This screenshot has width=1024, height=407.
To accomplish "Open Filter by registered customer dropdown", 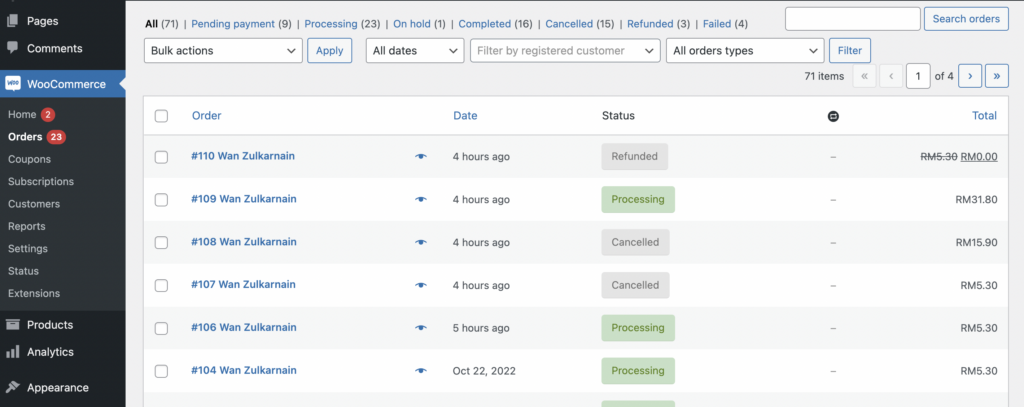I will pyautogui.click(x=565, y=50).
